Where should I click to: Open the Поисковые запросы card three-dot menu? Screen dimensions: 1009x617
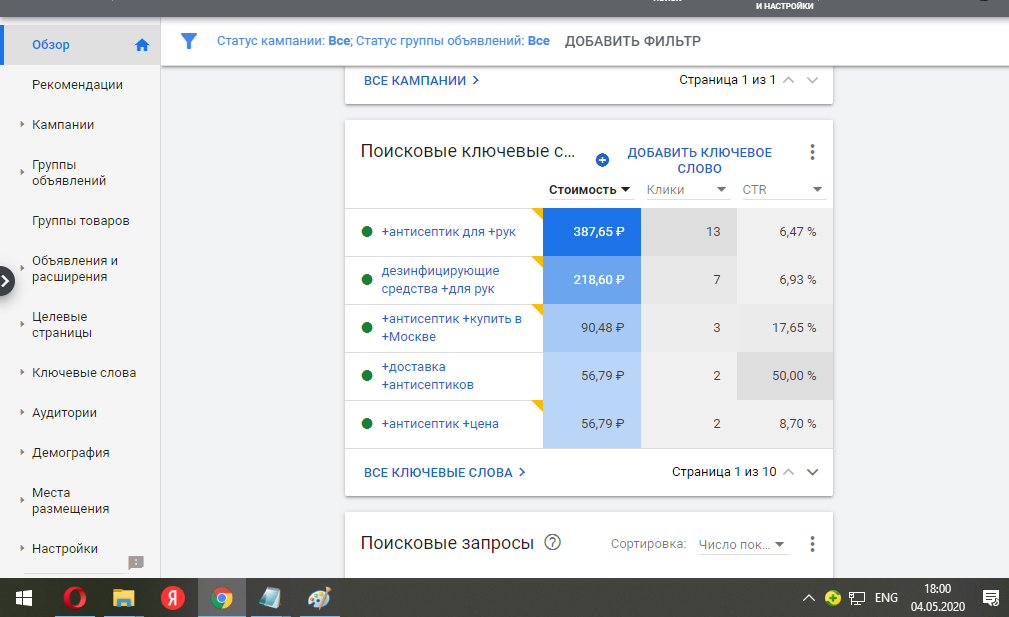812,544
